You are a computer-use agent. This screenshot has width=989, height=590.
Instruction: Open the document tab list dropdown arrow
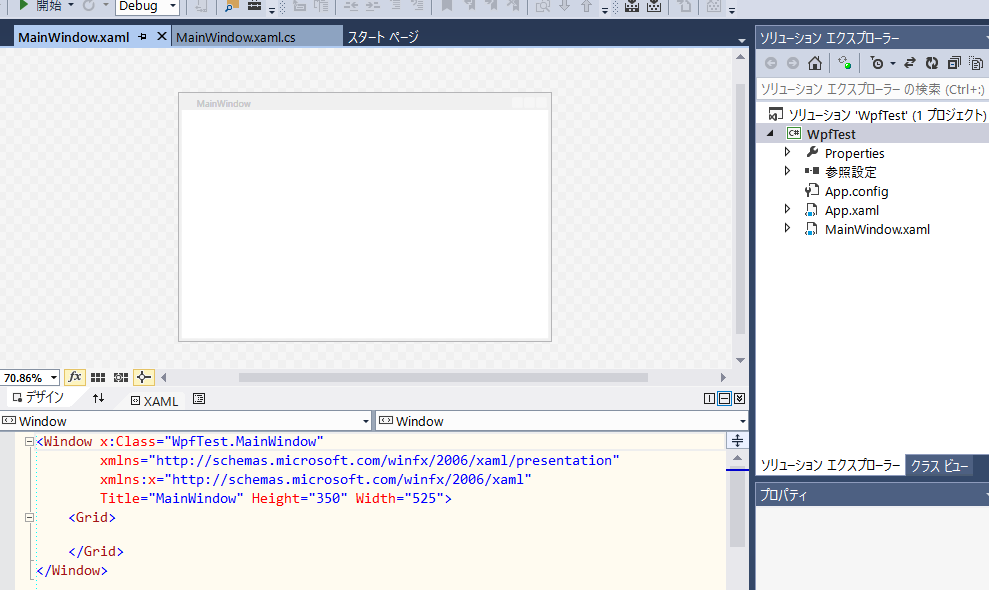pyautogui.click(x=741, y=40)
